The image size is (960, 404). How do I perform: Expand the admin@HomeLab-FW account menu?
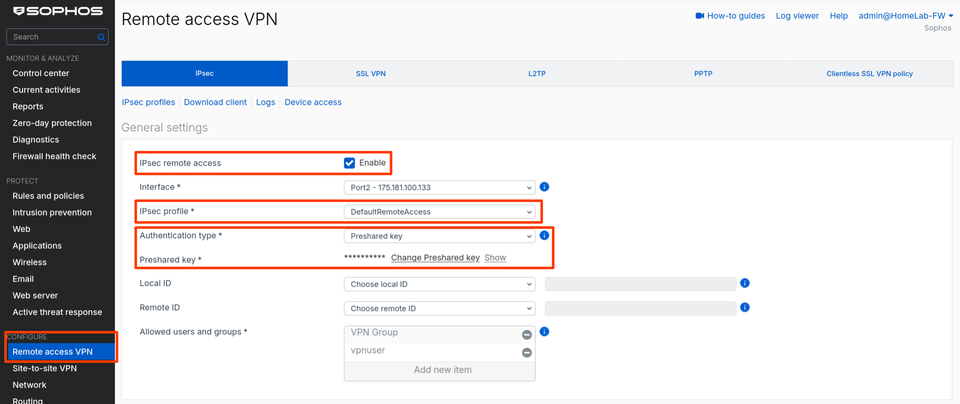906,16
